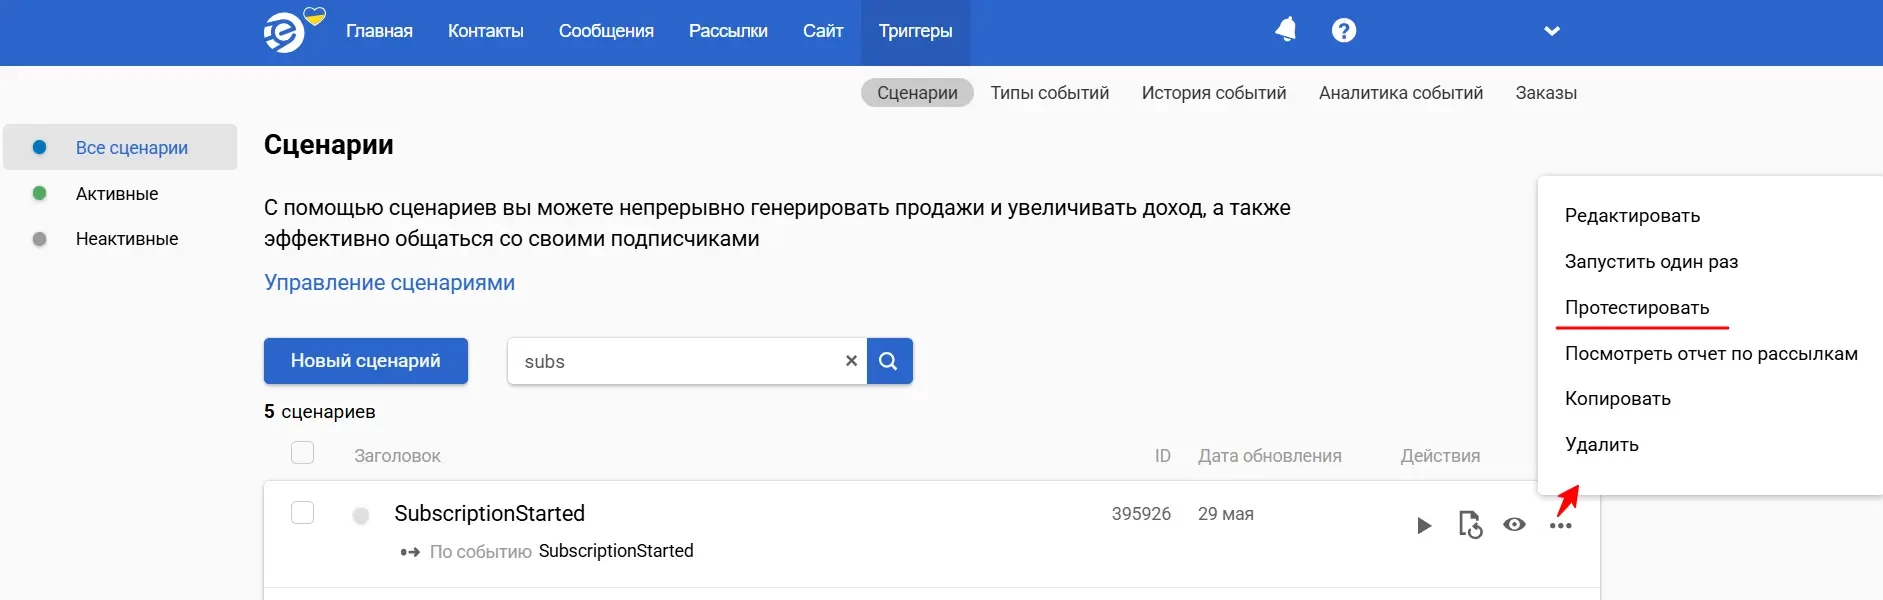Select Все сценарии in sidebar
The width and height of the screenshot is (1883, 600).
[x=120, y=147]
